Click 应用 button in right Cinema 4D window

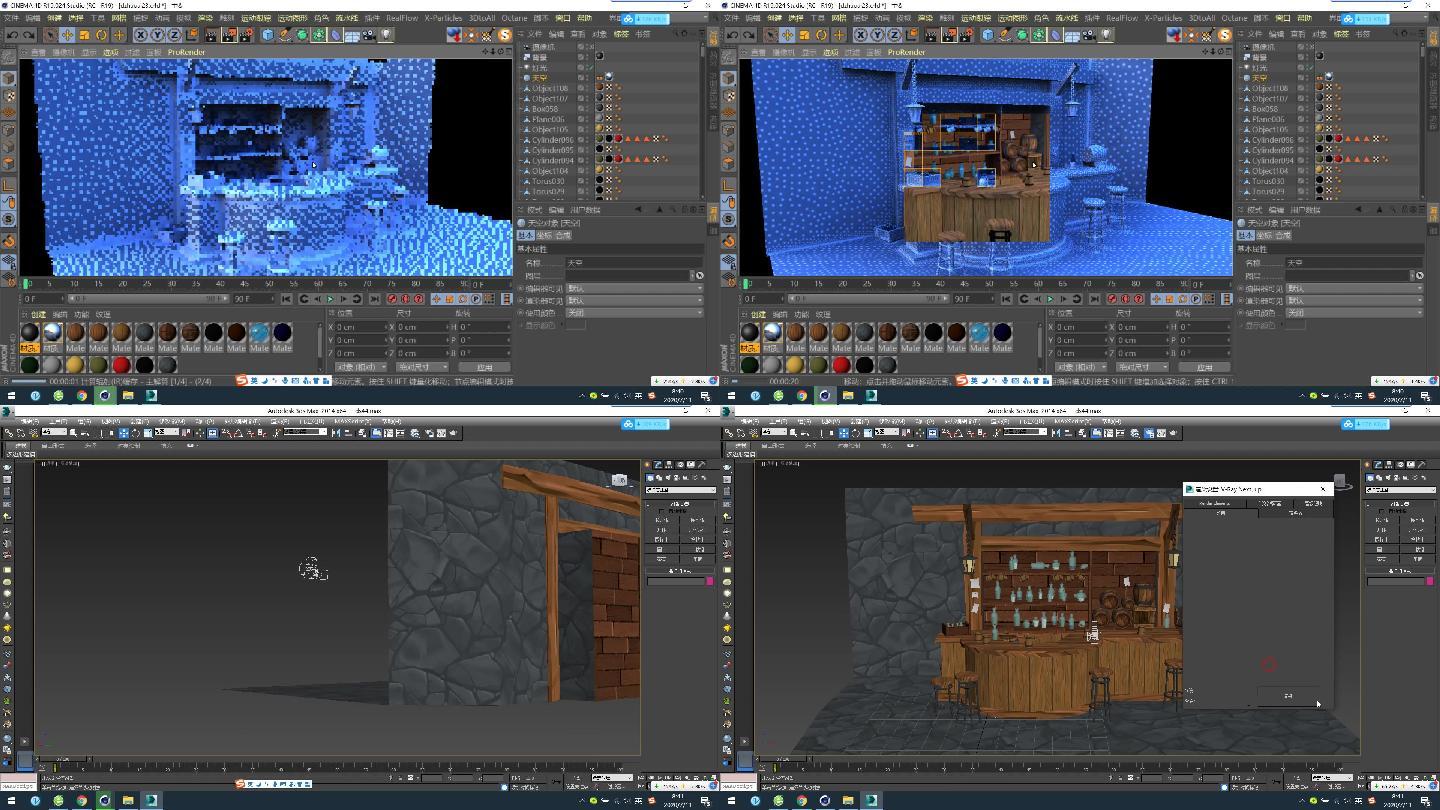coord(1204,366)
